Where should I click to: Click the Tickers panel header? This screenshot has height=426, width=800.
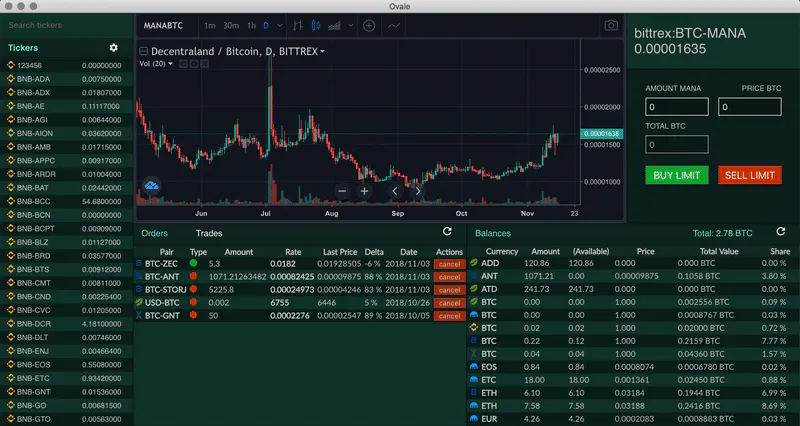(x=23, y=47)
